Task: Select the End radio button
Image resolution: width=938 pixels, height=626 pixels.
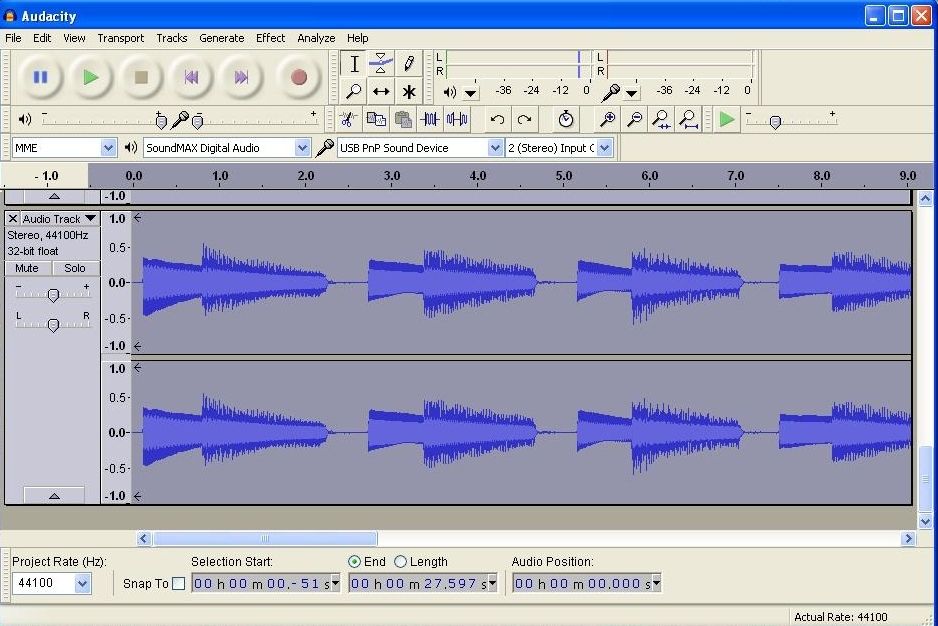Action: 354,561
